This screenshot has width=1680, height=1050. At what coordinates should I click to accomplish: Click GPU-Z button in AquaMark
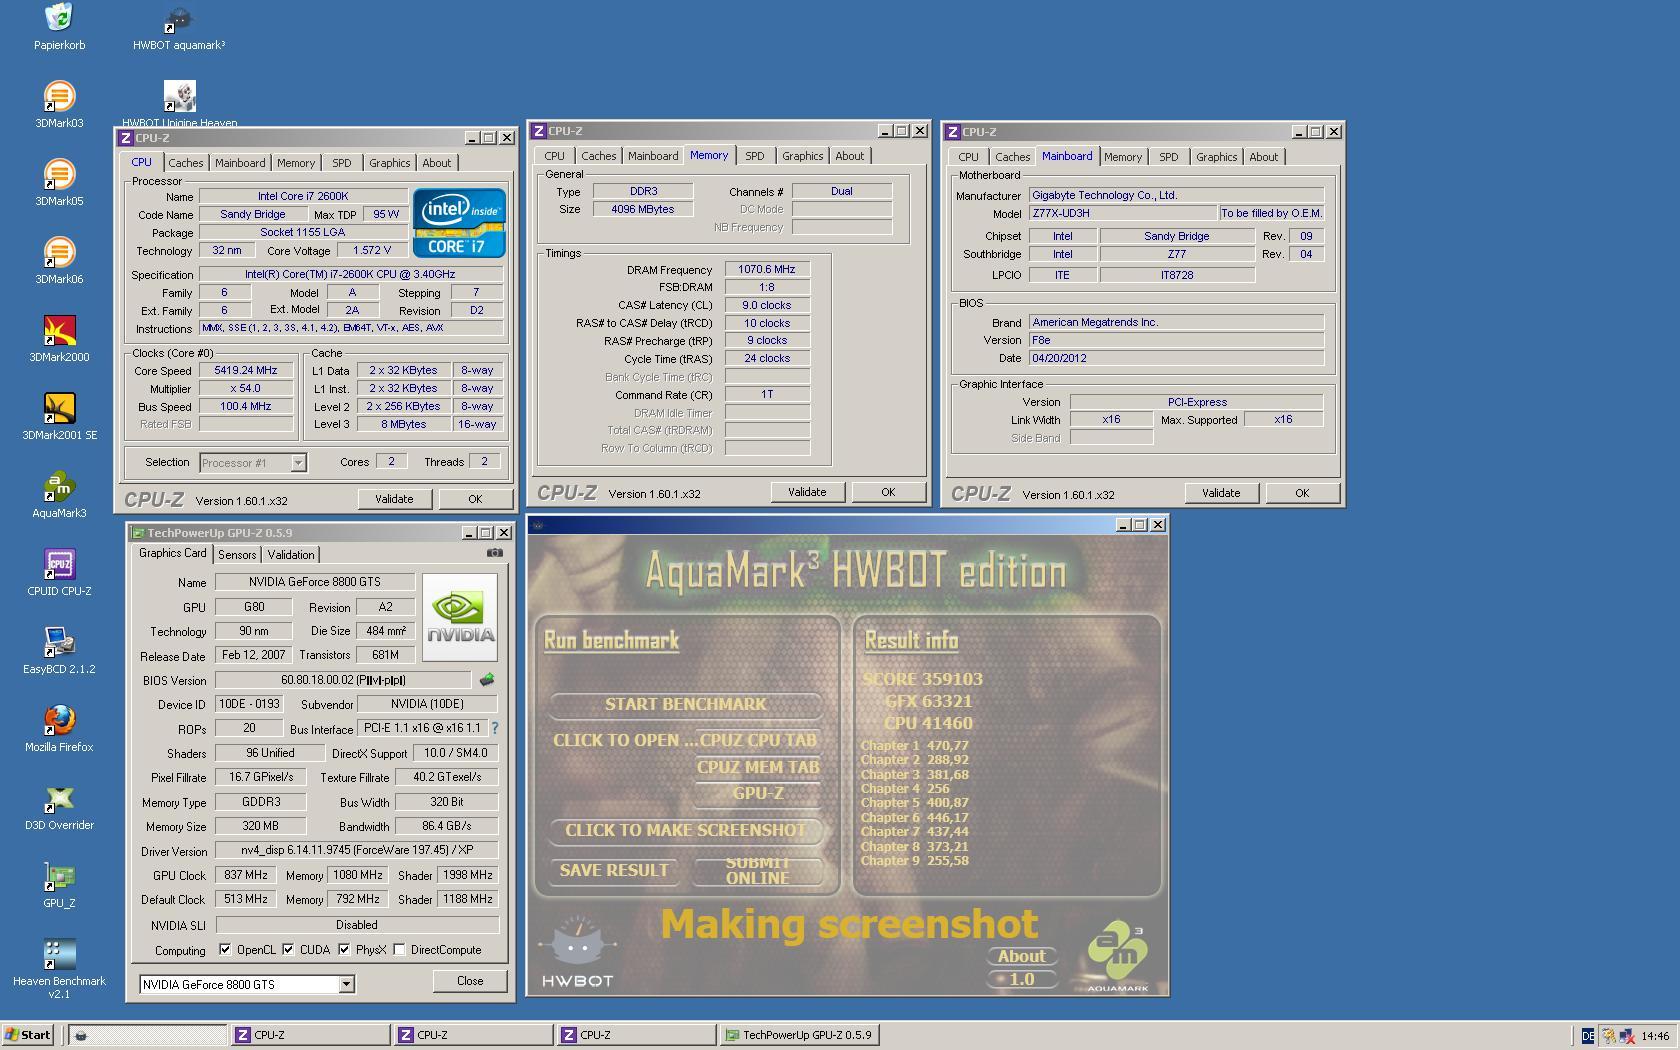pos(758,793)
